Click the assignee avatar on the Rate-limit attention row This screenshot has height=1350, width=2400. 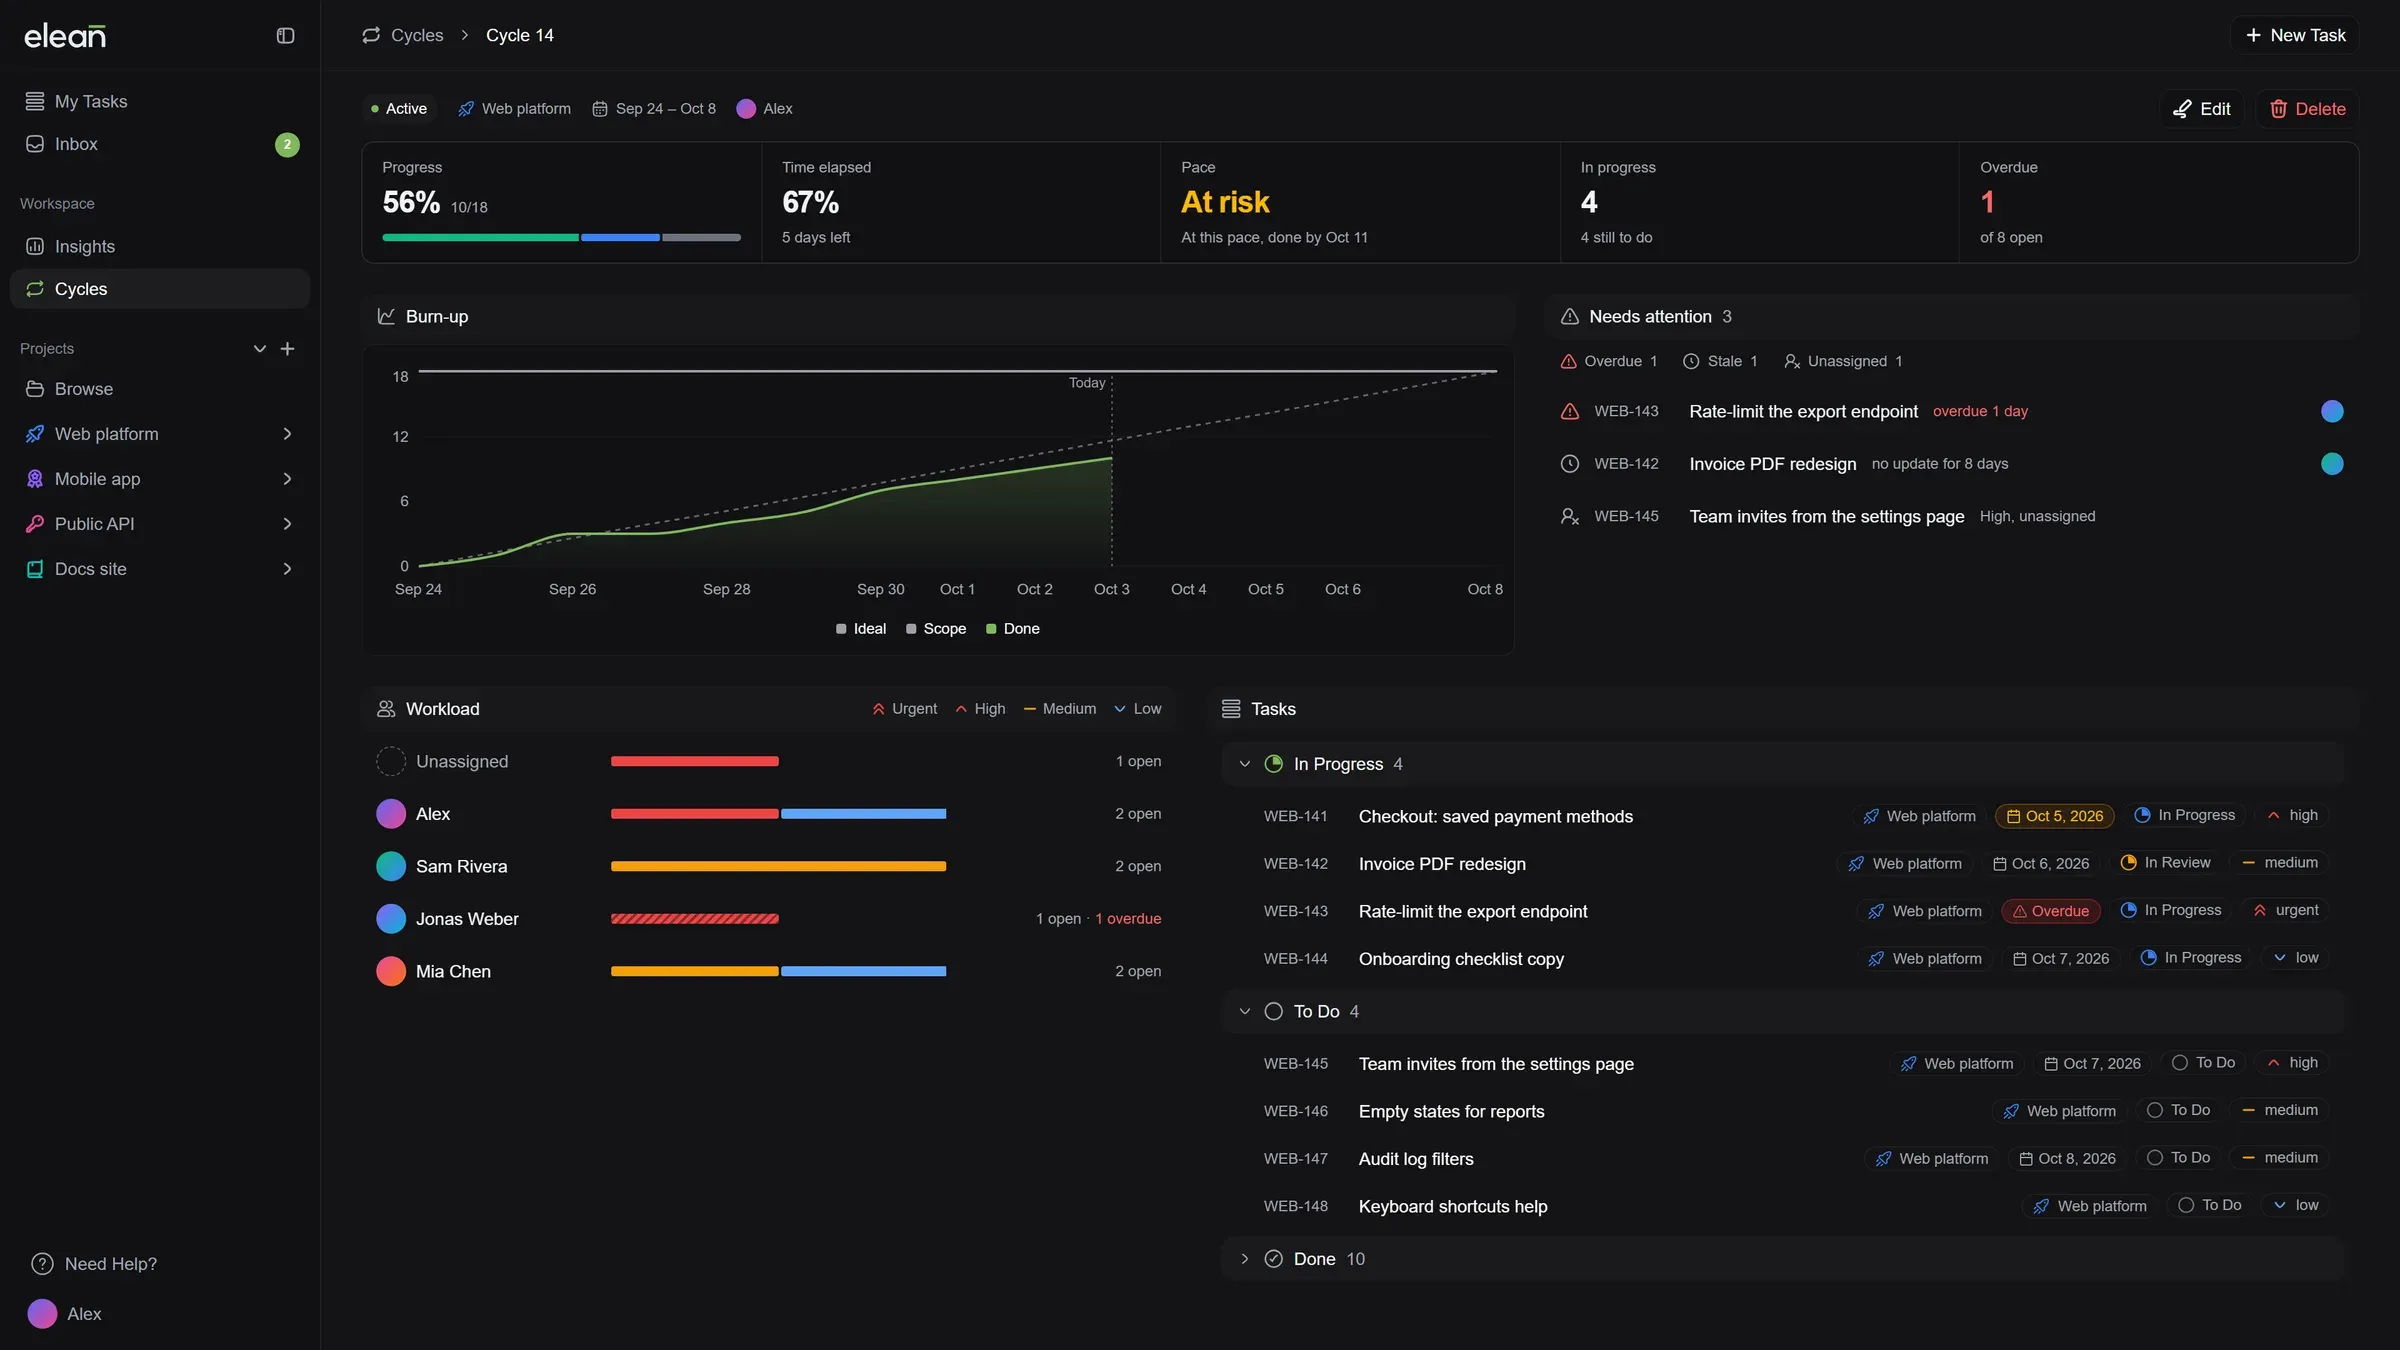pos(2332,411)
